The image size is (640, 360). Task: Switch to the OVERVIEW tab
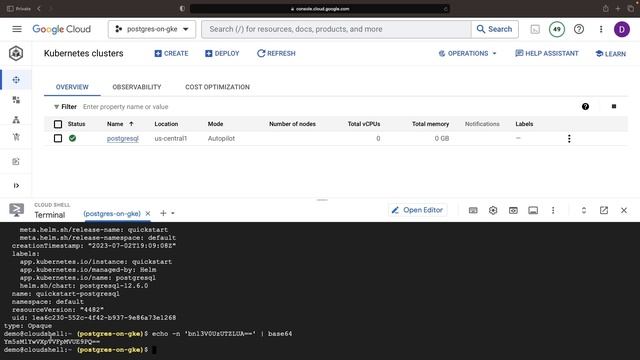72,87
